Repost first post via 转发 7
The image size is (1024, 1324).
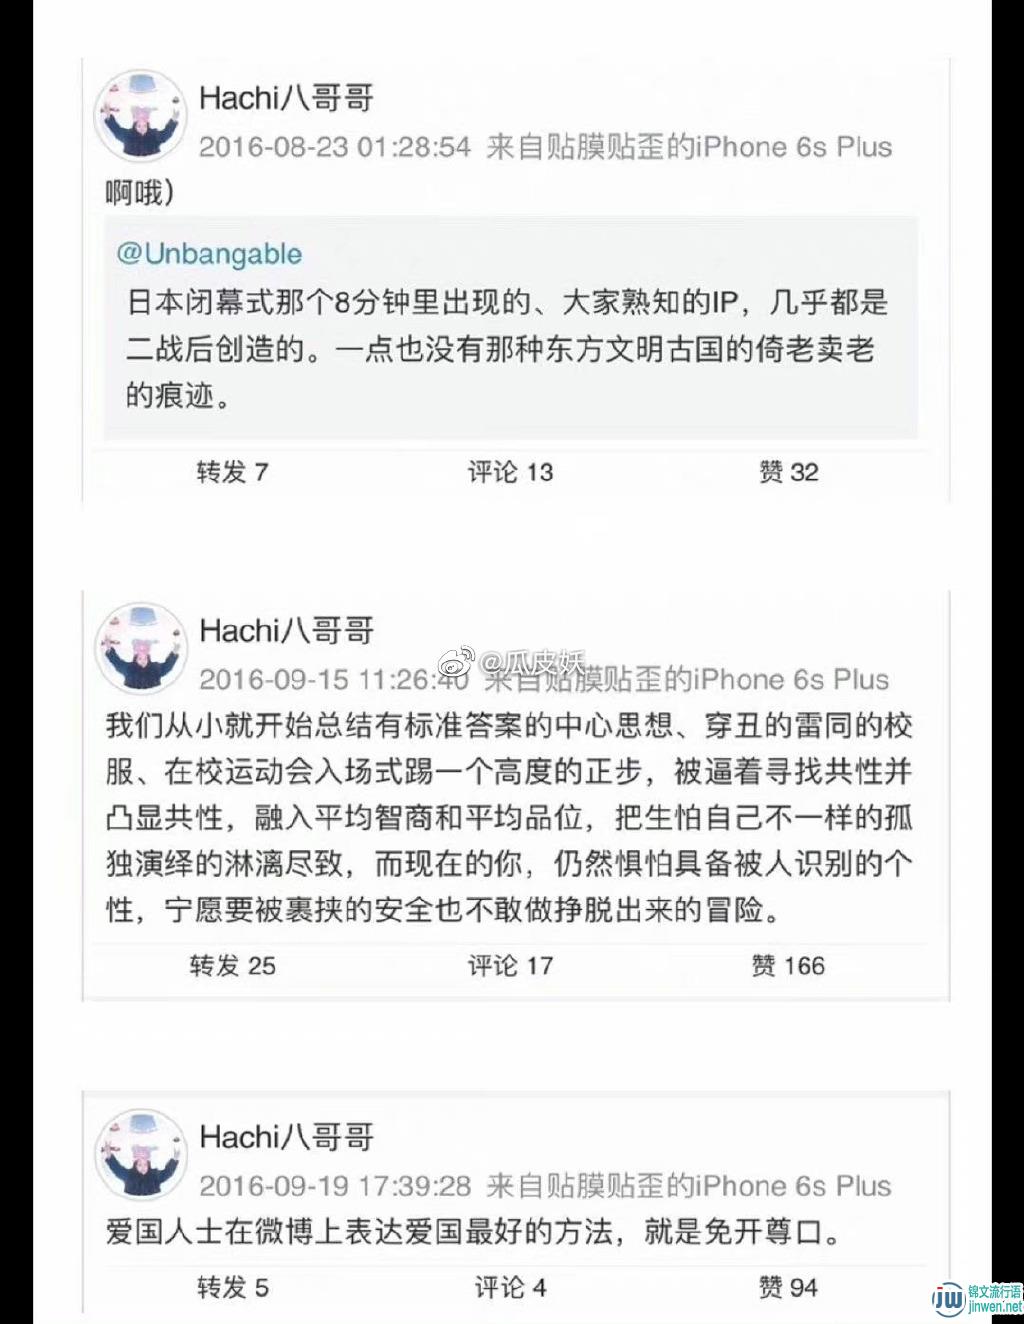pos(232,472)
